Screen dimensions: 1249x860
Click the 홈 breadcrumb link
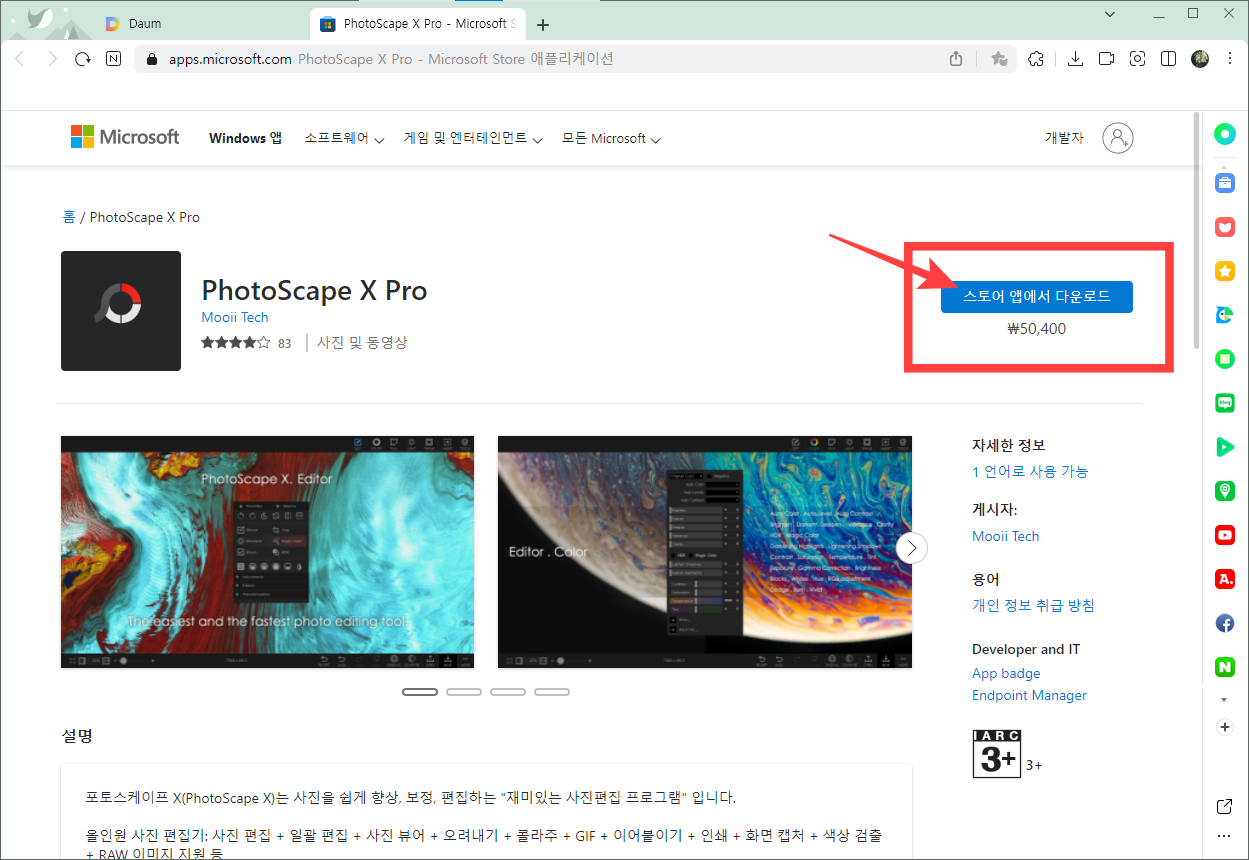point(69,217)
